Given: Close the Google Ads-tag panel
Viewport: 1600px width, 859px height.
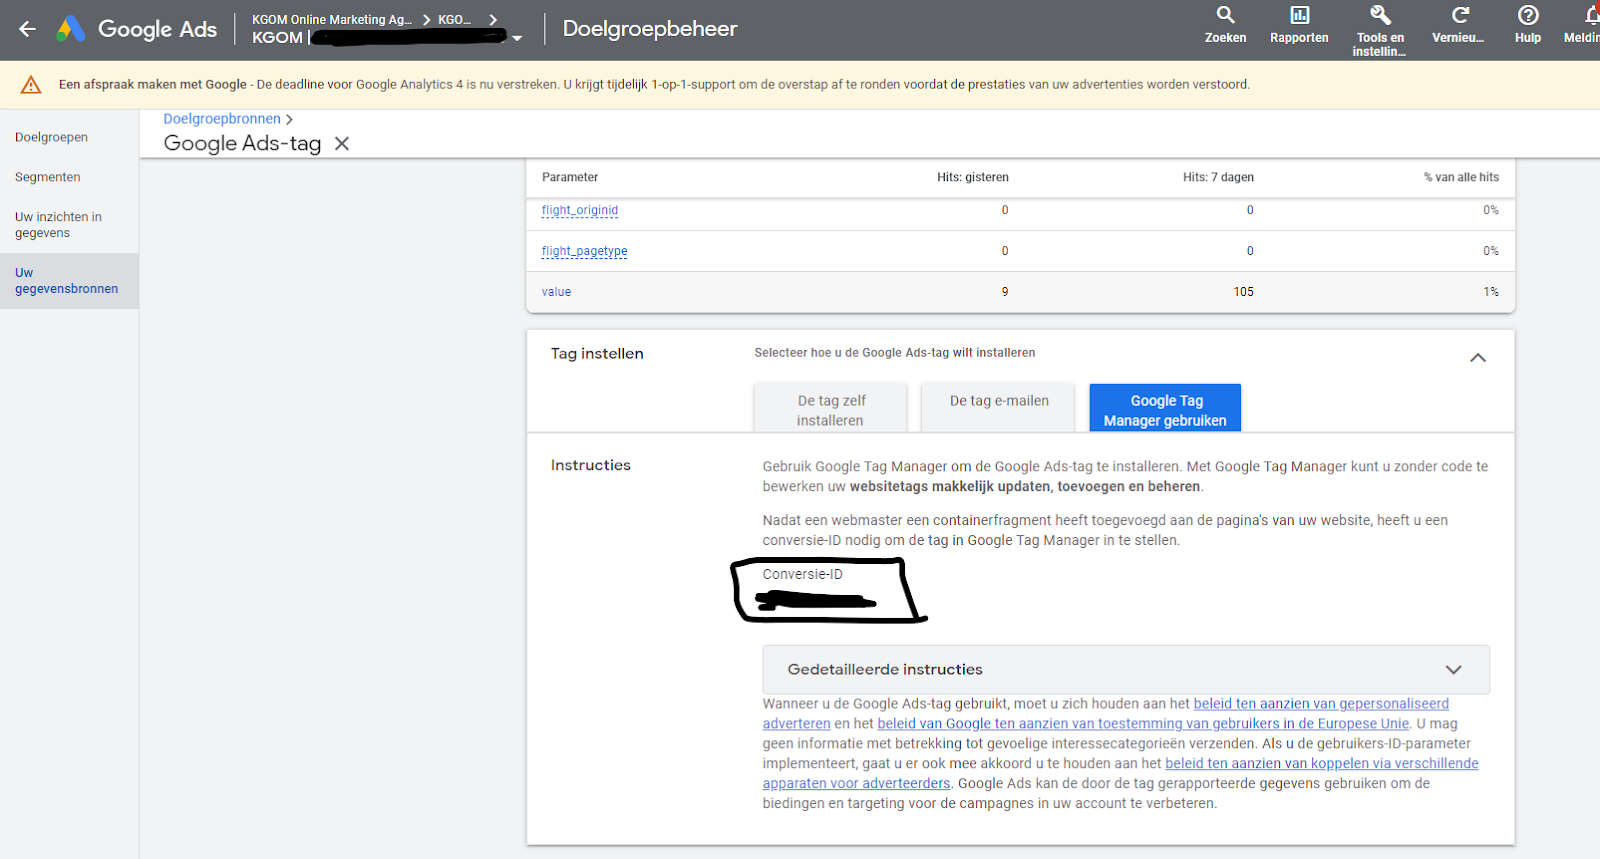Looking at the screenshot, I should point(342,143).
